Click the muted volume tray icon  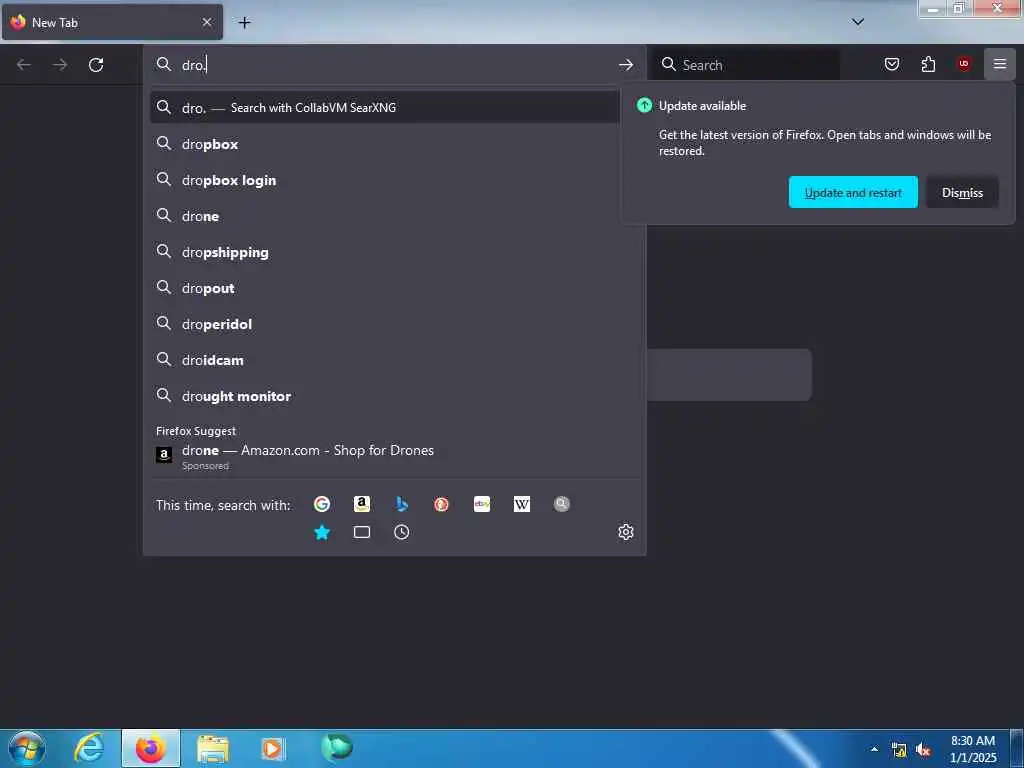pyautogui.click(x=923, y=750)
